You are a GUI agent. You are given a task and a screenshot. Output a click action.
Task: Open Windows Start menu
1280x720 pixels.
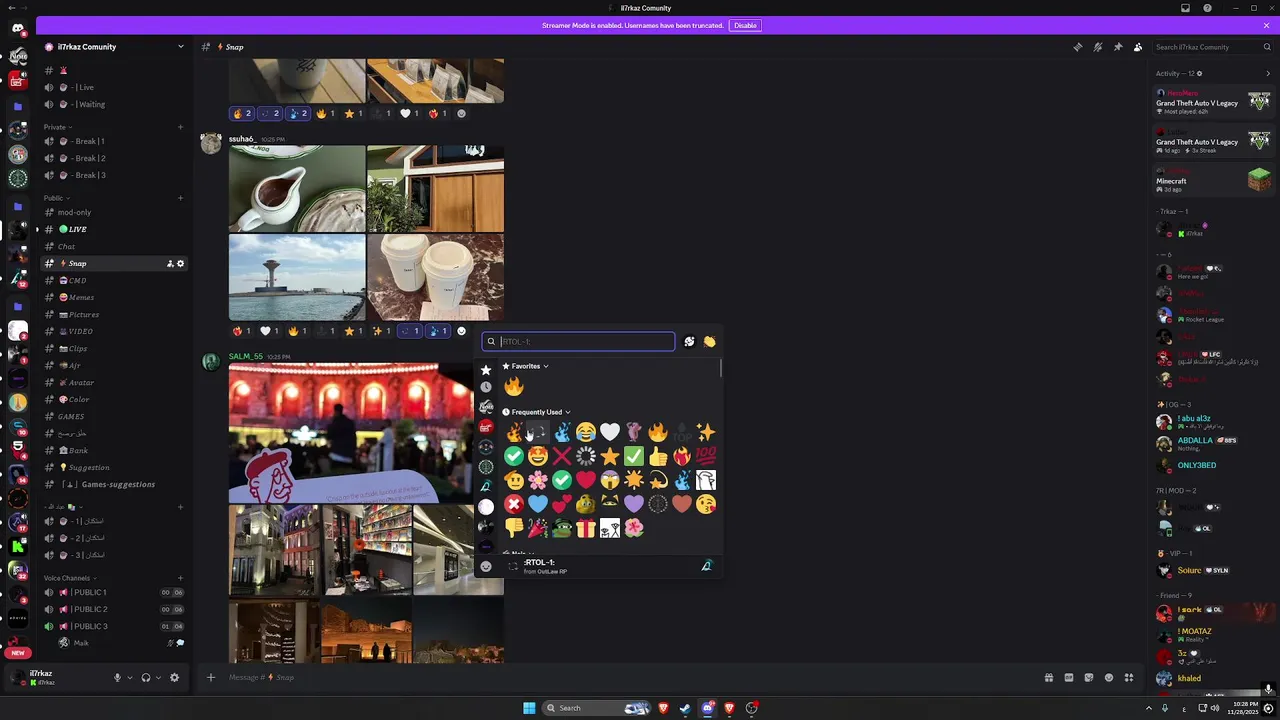click(529, 708)
